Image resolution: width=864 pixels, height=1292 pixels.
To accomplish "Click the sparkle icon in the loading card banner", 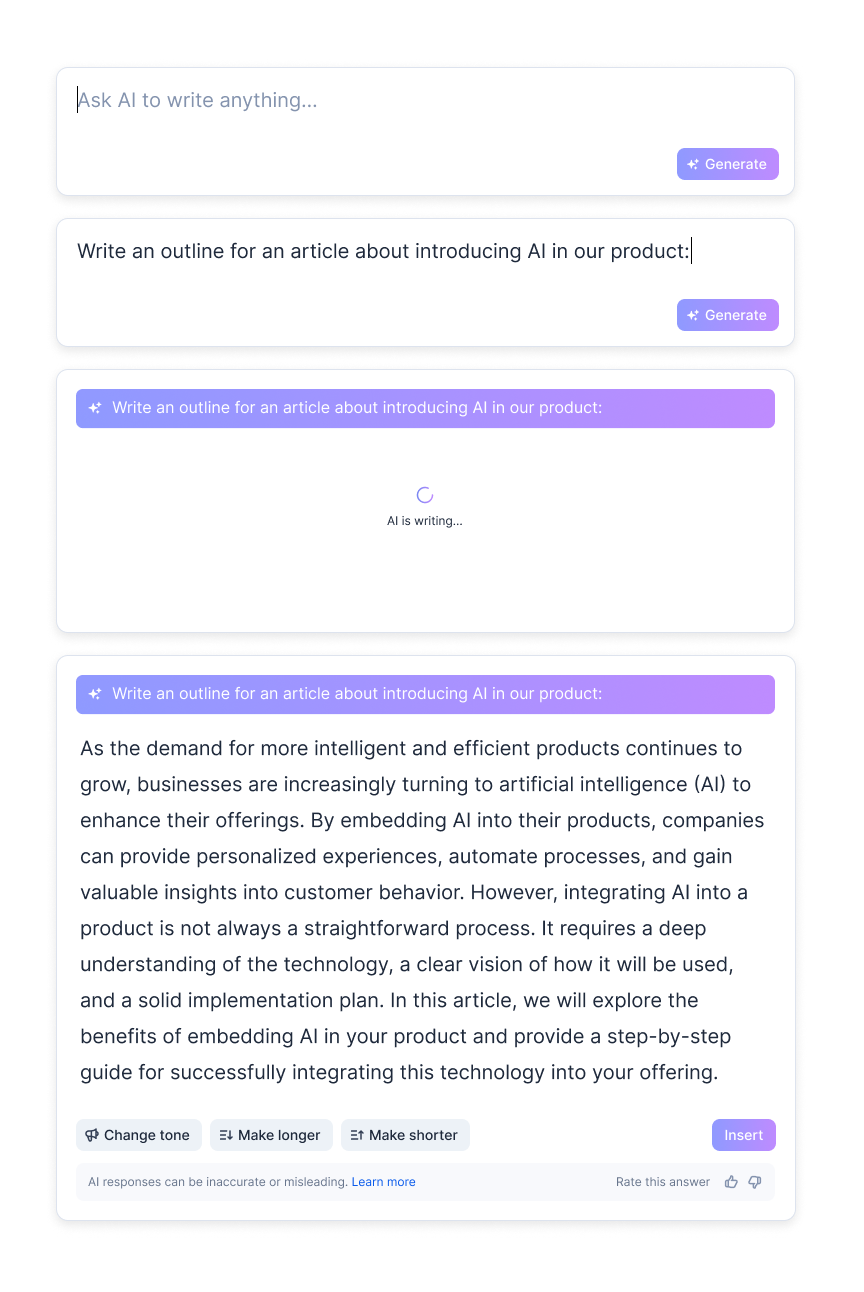I will [x=95, y=408].
